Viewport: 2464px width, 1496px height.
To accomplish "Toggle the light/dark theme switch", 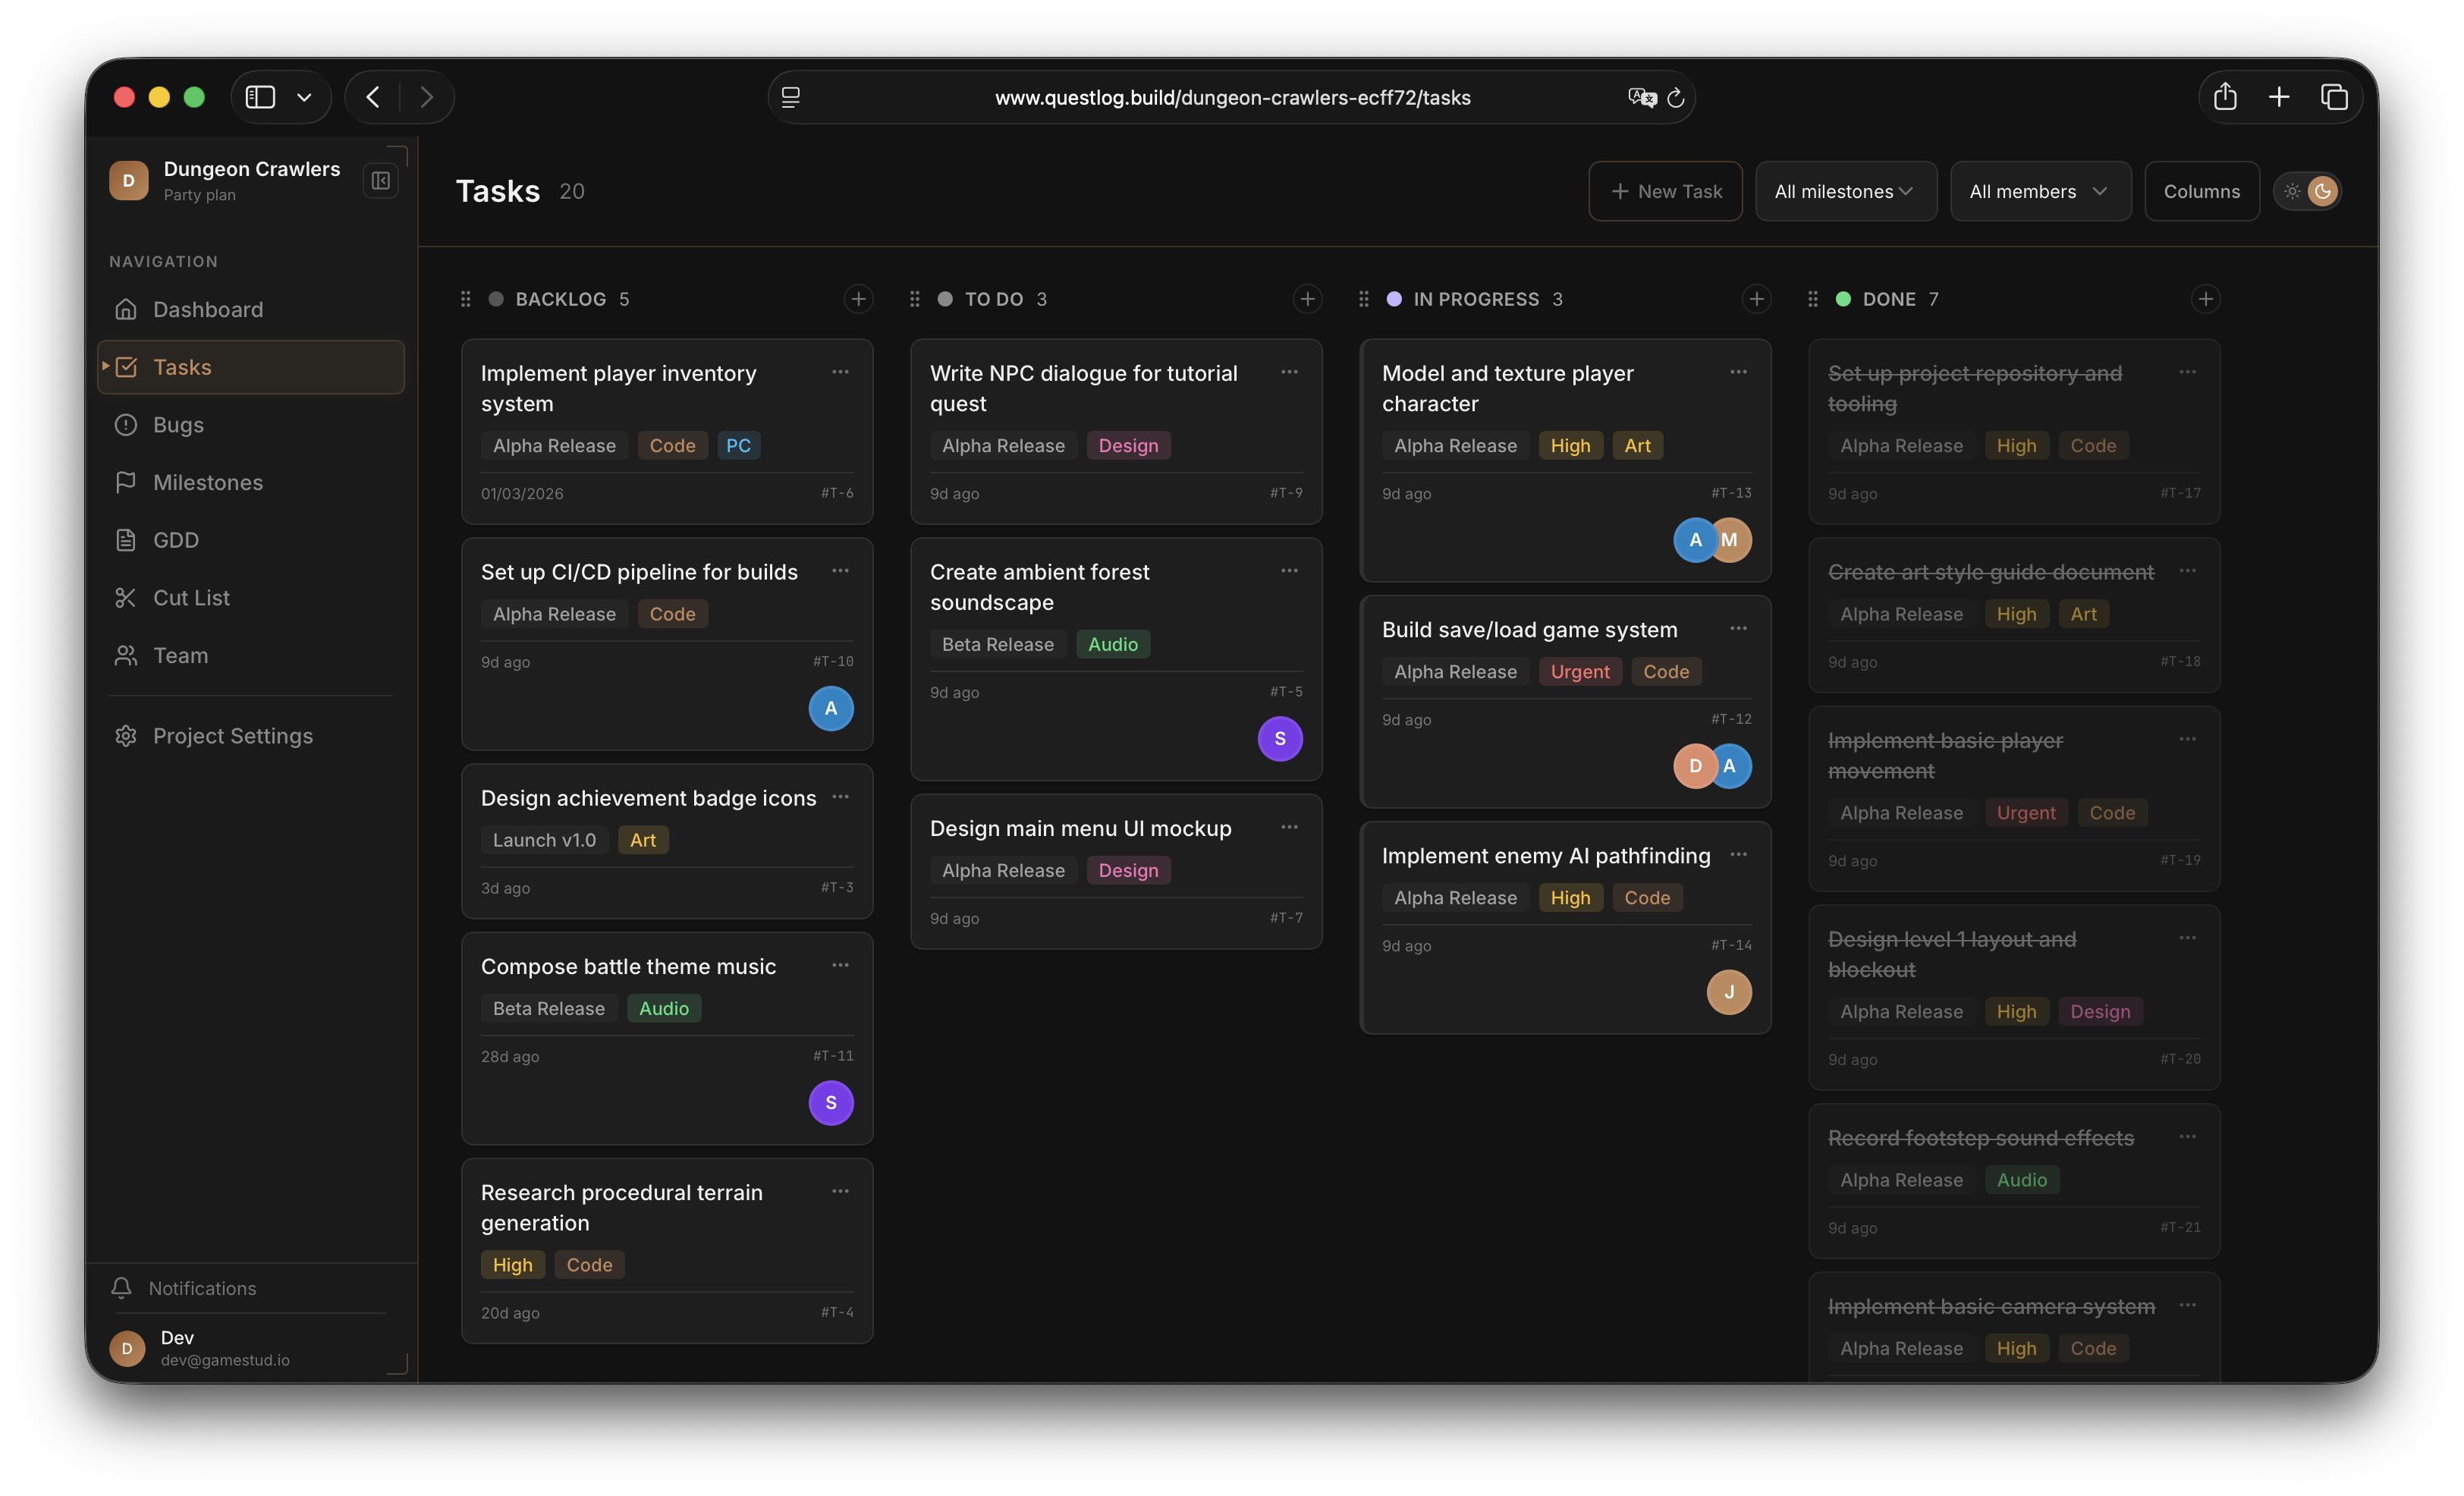I will [x=2306, y=191].
